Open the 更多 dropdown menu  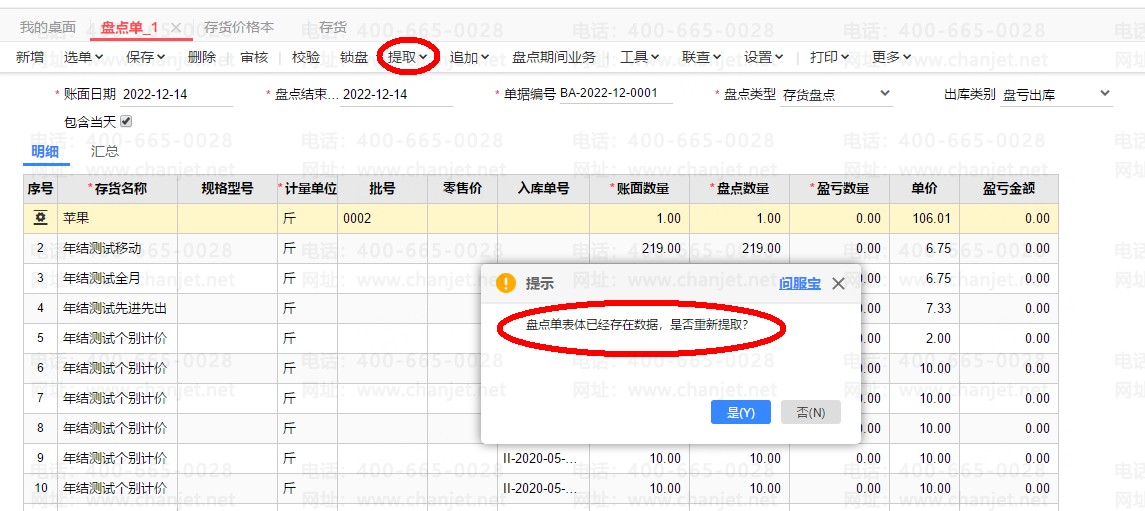tap(892, 57)
